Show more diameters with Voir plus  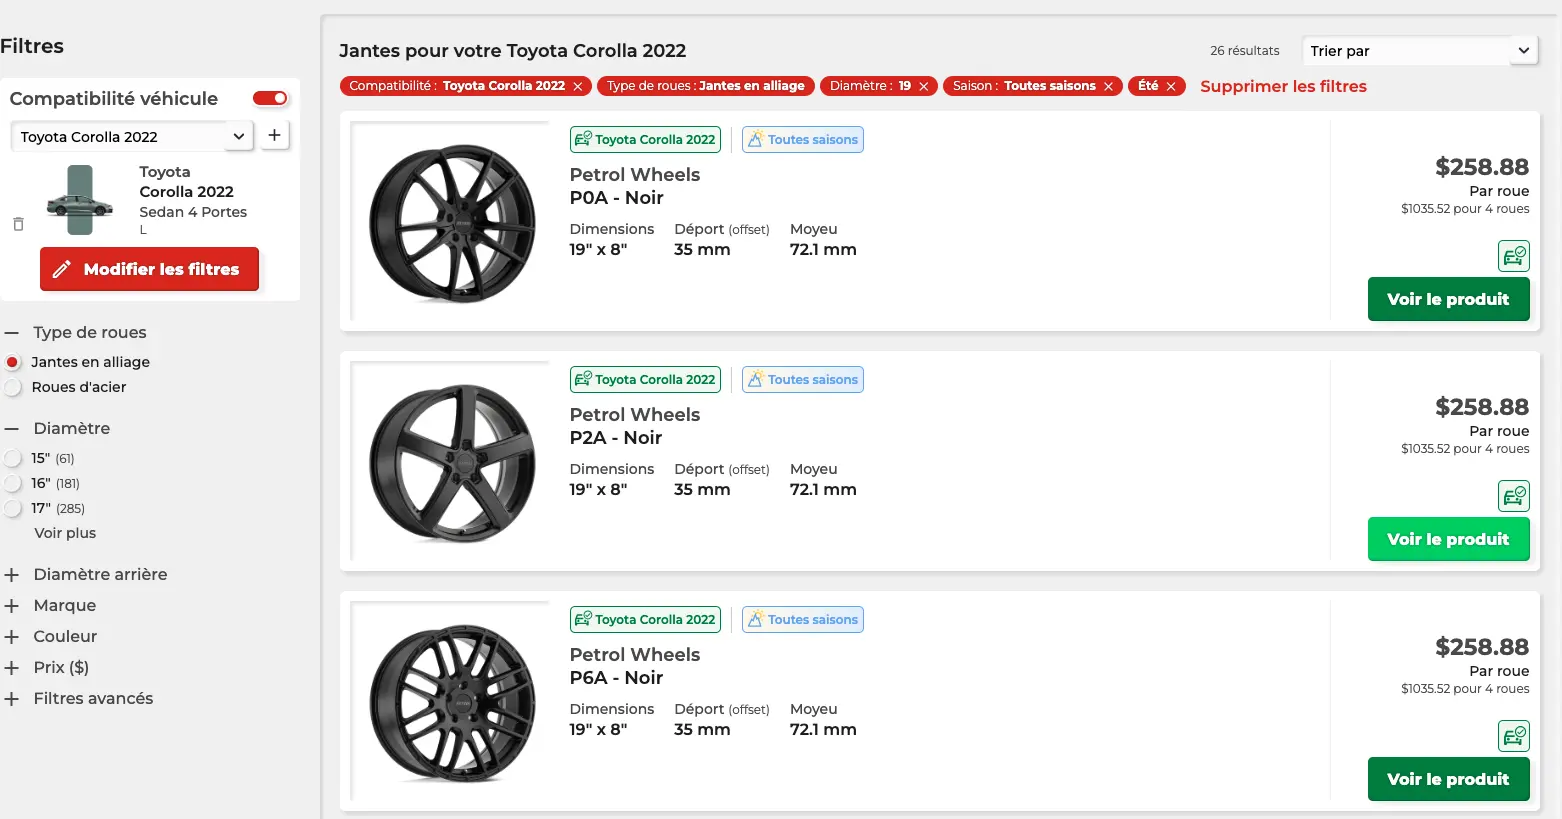[65, 533]
